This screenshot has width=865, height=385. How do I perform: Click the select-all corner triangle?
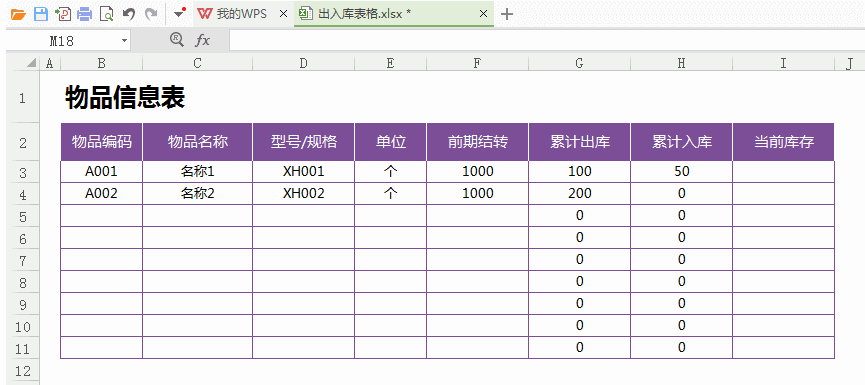[32, 64]
